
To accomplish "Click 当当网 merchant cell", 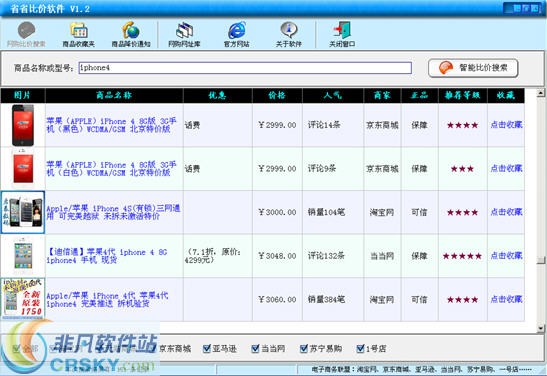I will [382, 256].
